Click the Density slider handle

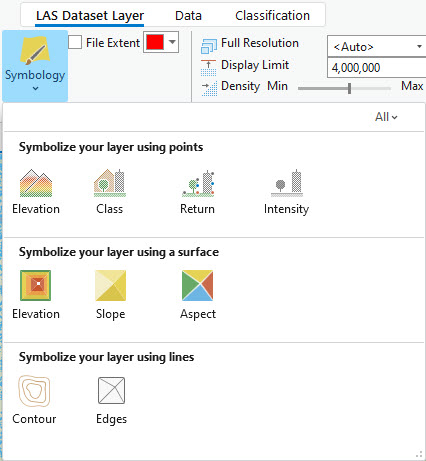point(349,88)
